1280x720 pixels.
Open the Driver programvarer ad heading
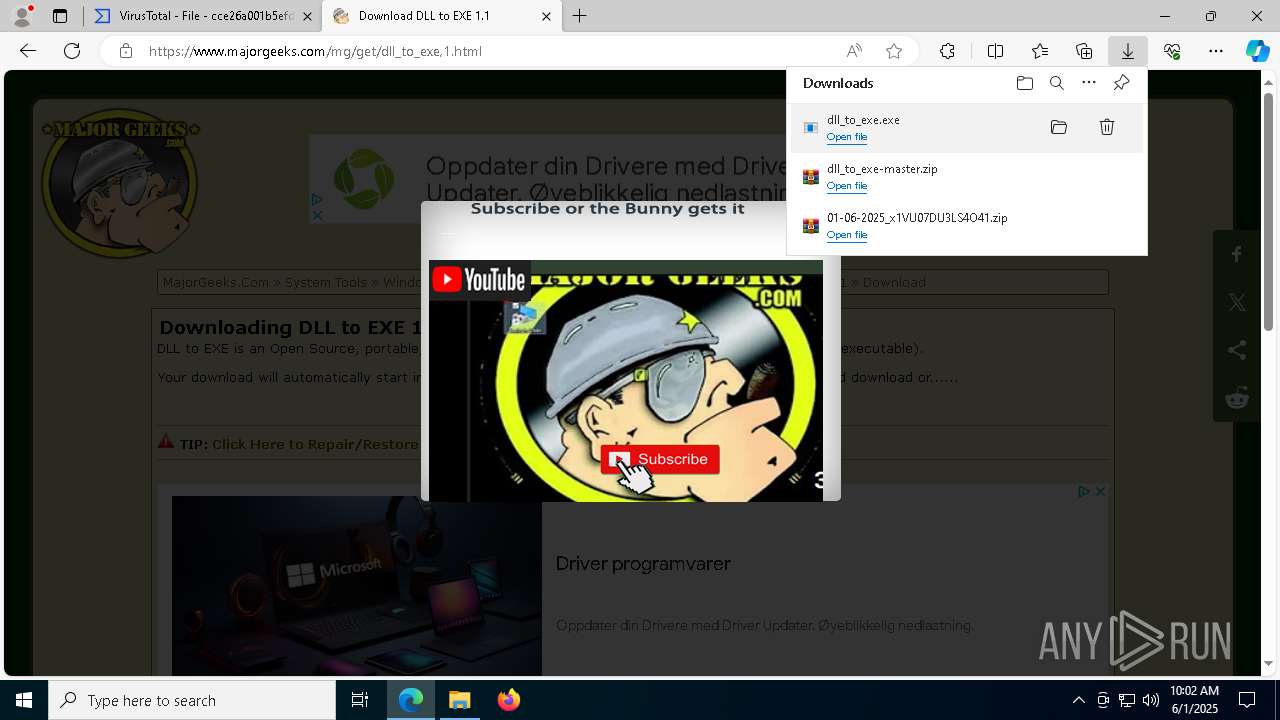coord(643,563)
